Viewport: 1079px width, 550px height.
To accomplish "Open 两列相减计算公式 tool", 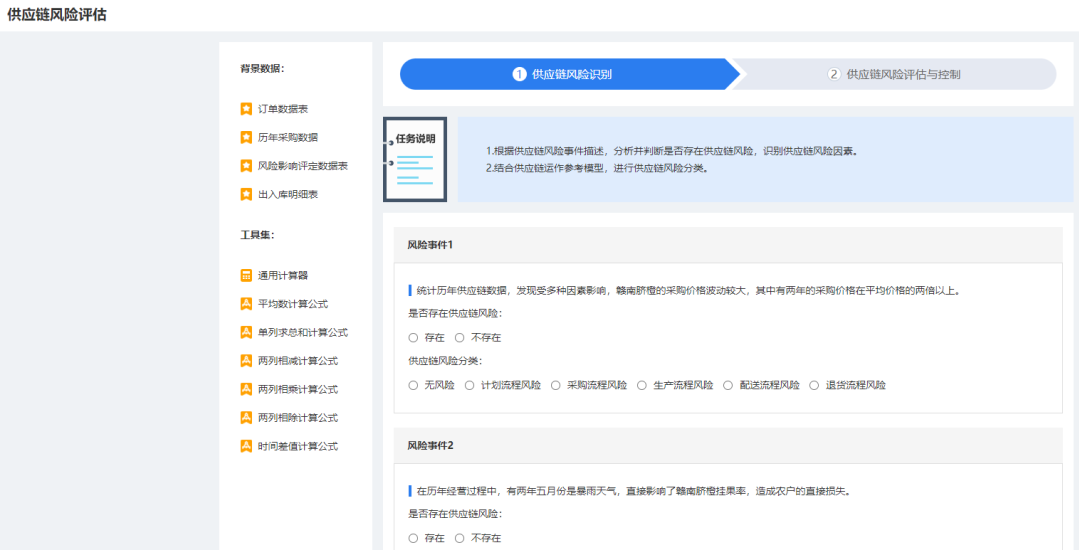I will click(x=298, y=361).
